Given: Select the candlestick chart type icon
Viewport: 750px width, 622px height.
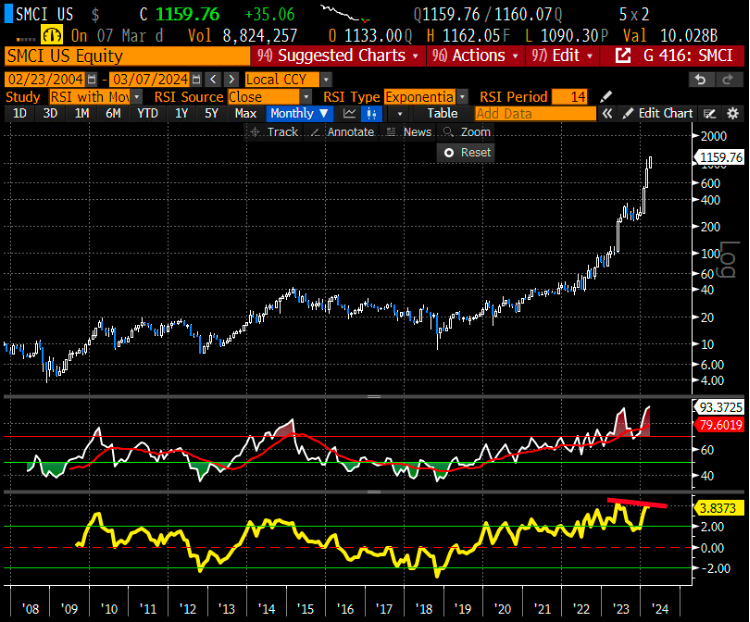Looking at the screenshot, I should [x=372, y=113].
